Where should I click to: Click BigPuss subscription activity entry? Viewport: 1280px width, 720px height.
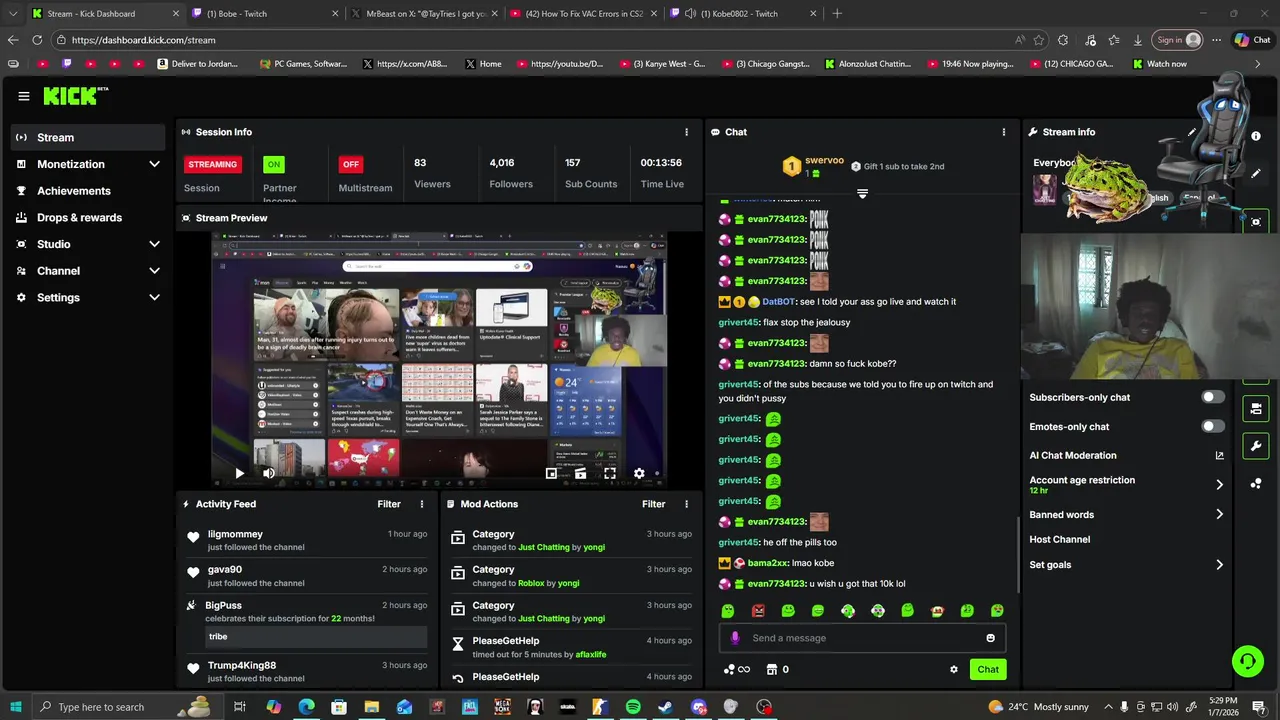click(306, 621)
